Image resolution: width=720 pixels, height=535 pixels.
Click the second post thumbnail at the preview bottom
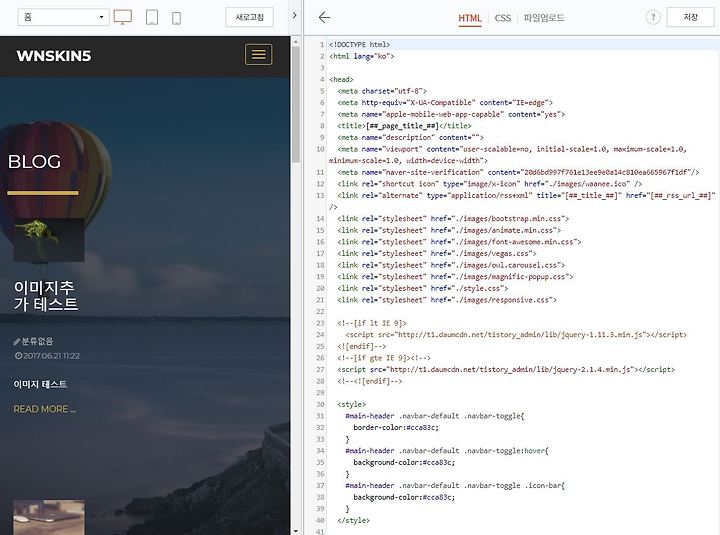coord(49,518)
